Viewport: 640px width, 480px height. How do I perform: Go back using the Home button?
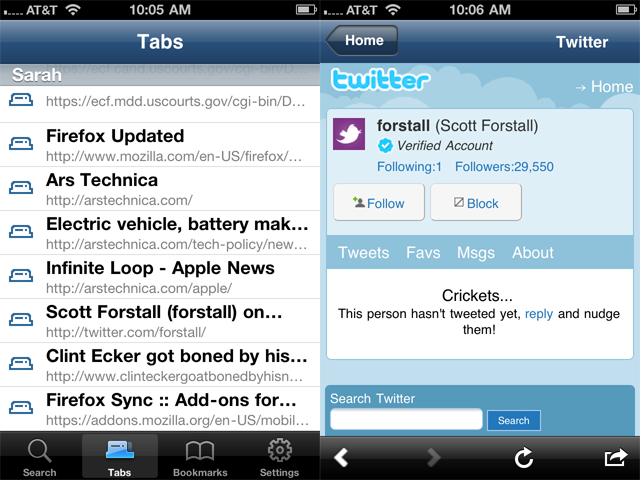(x=362, y=40)
